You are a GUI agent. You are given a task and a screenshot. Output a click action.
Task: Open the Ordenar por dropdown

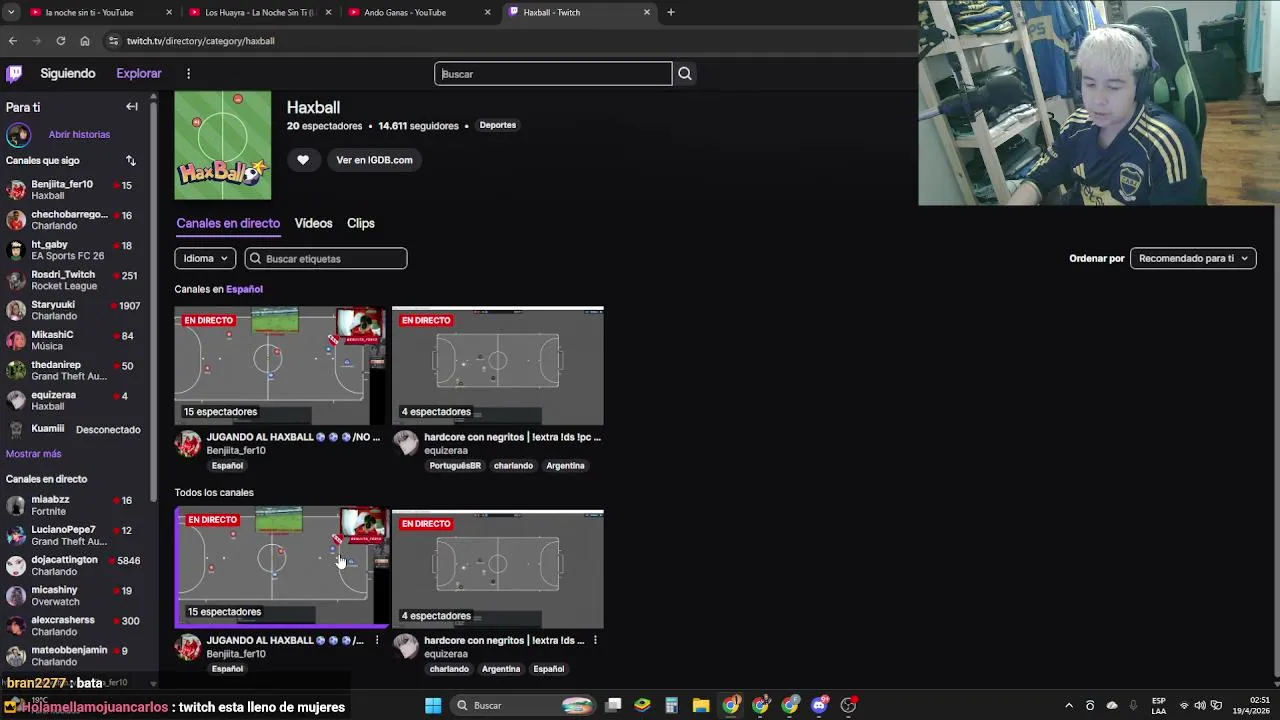point(1193,258)
